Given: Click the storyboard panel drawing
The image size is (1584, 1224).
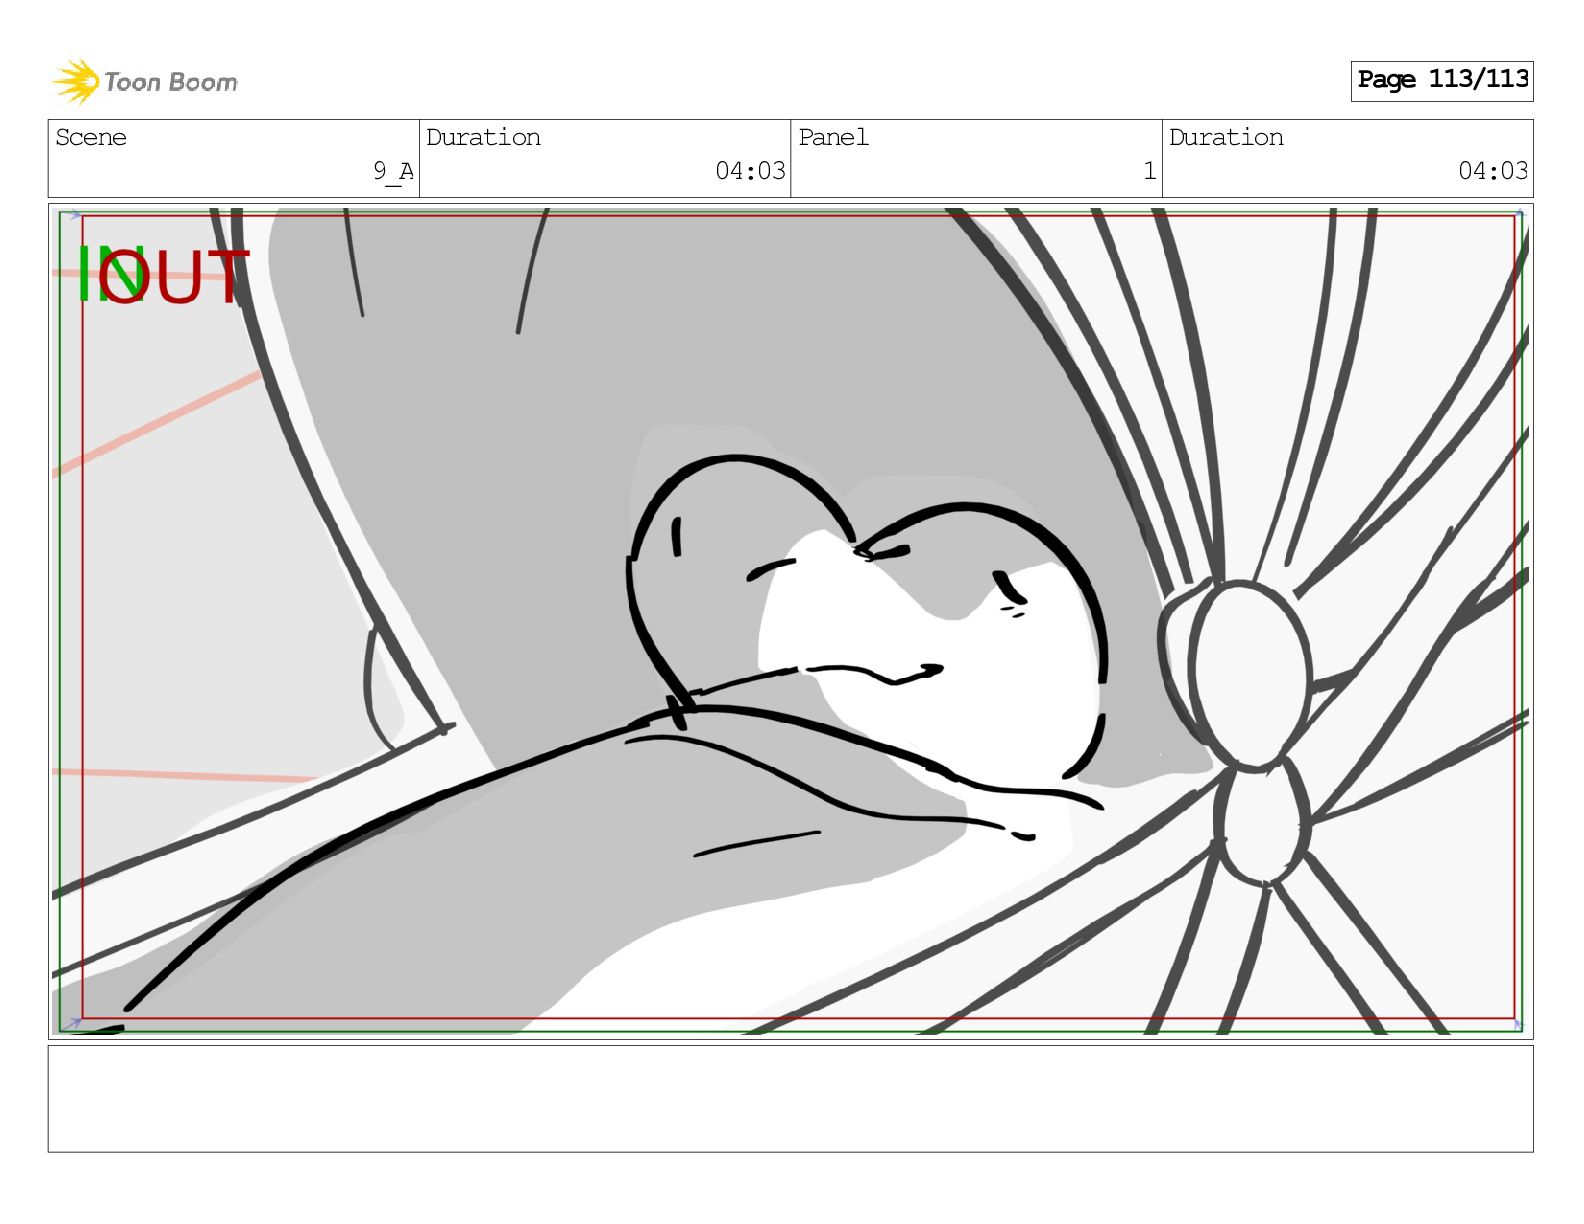Looking at the screenshot, I should (x=790, y=620).
